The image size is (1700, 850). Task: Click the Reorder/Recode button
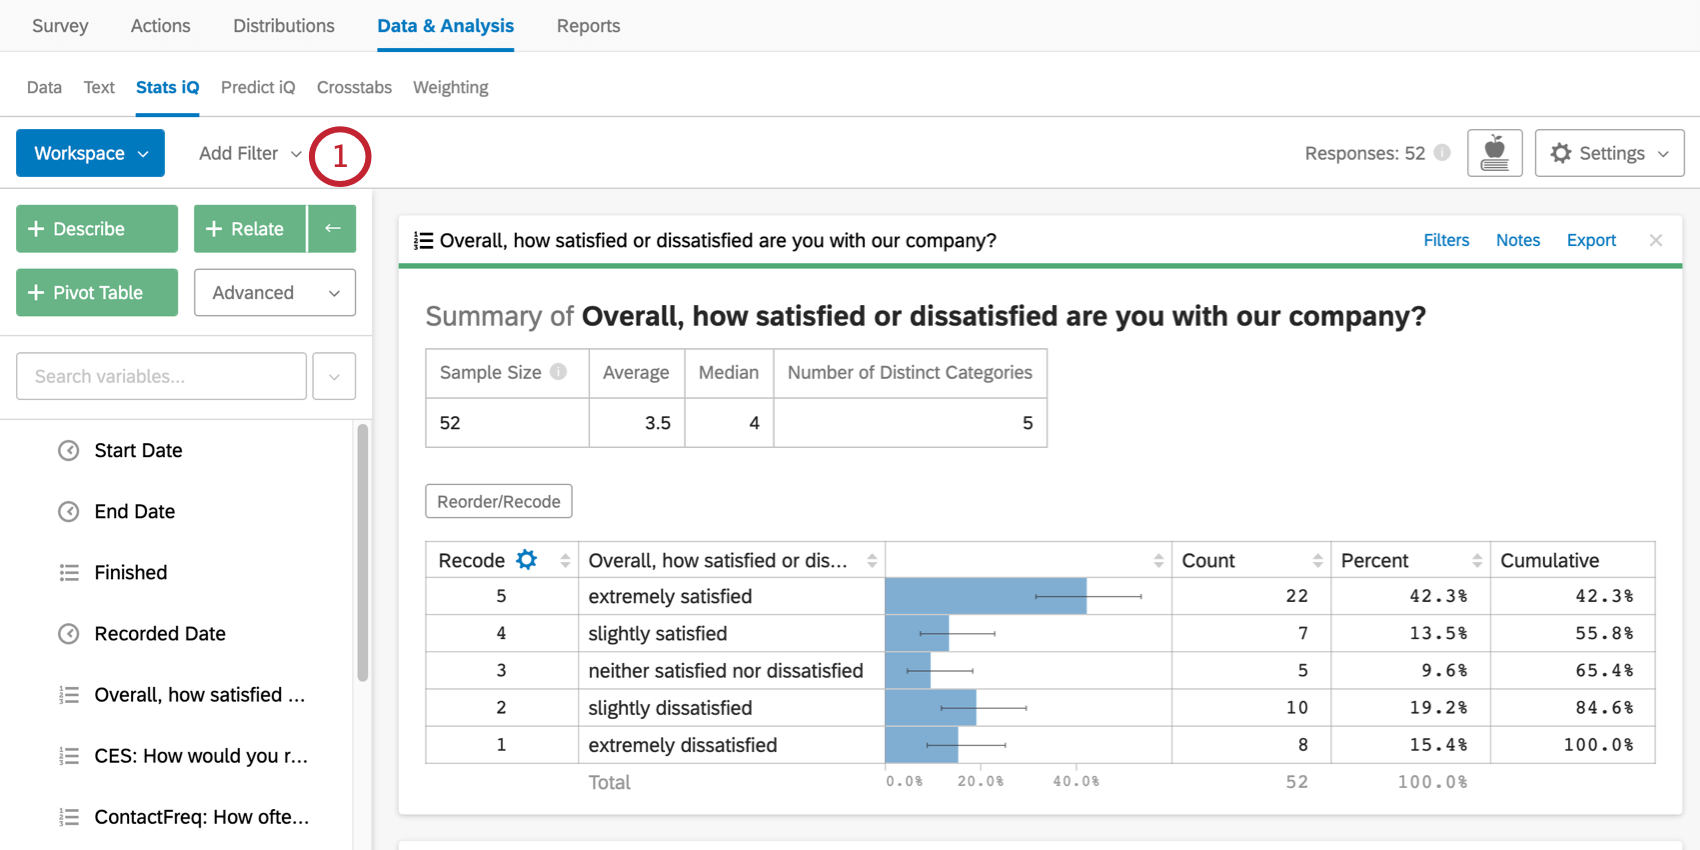498,501
